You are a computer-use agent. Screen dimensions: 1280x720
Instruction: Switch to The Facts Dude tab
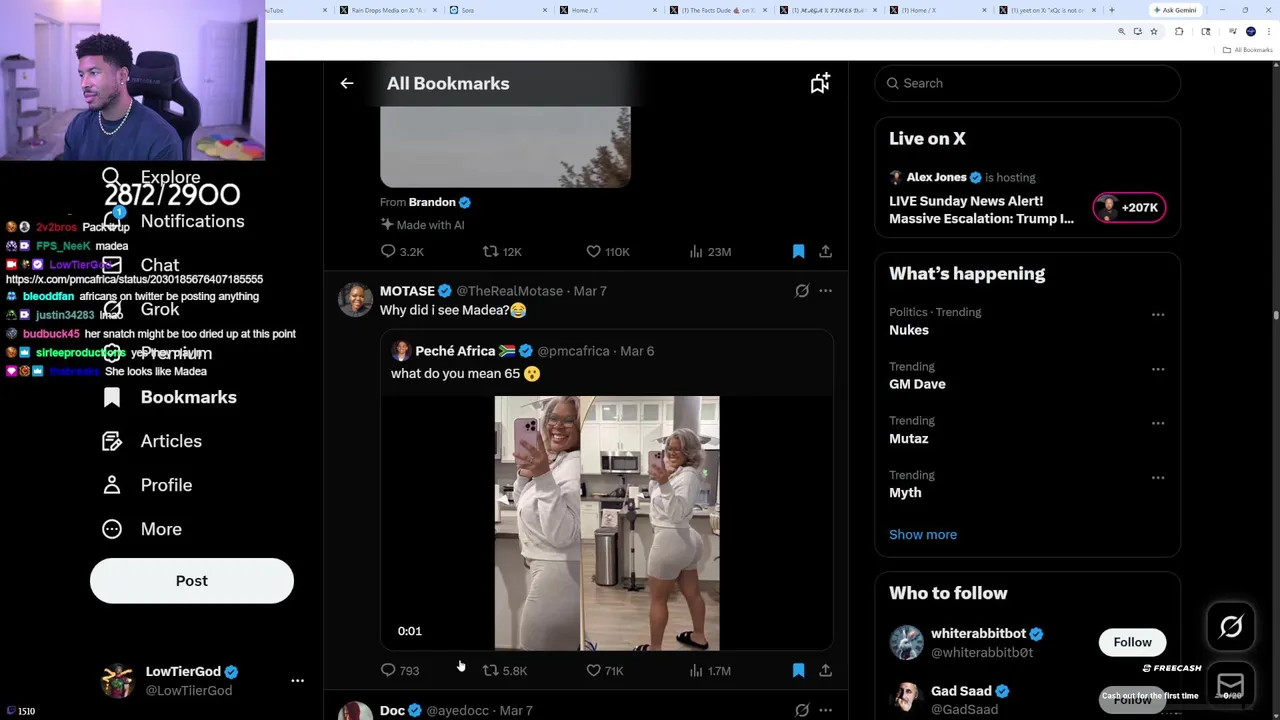coord(715,10)
